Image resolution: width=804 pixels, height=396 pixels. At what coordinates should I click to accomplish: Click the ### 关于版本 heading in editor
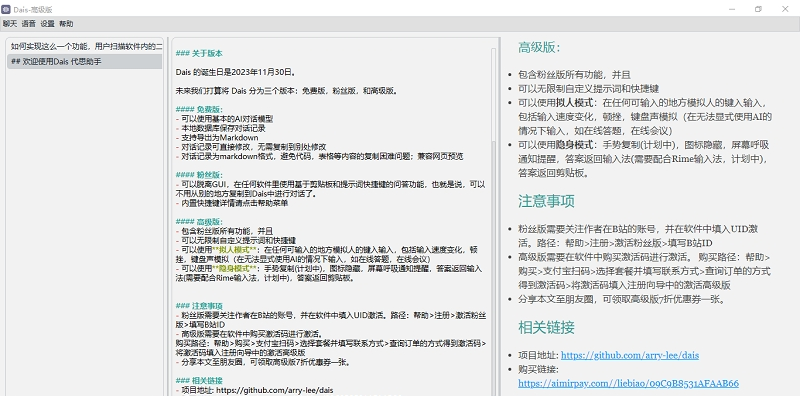pyautogui.click(x=199, y=53)
